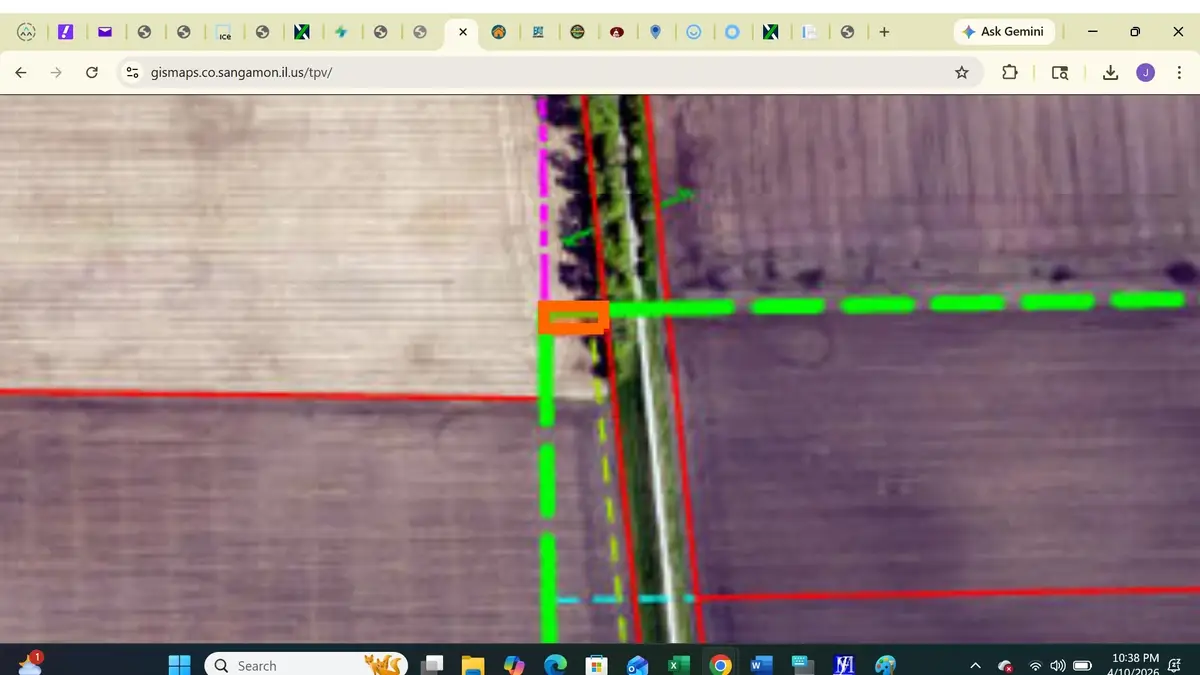Select the green-and-black pinned tab

point(303,31)
